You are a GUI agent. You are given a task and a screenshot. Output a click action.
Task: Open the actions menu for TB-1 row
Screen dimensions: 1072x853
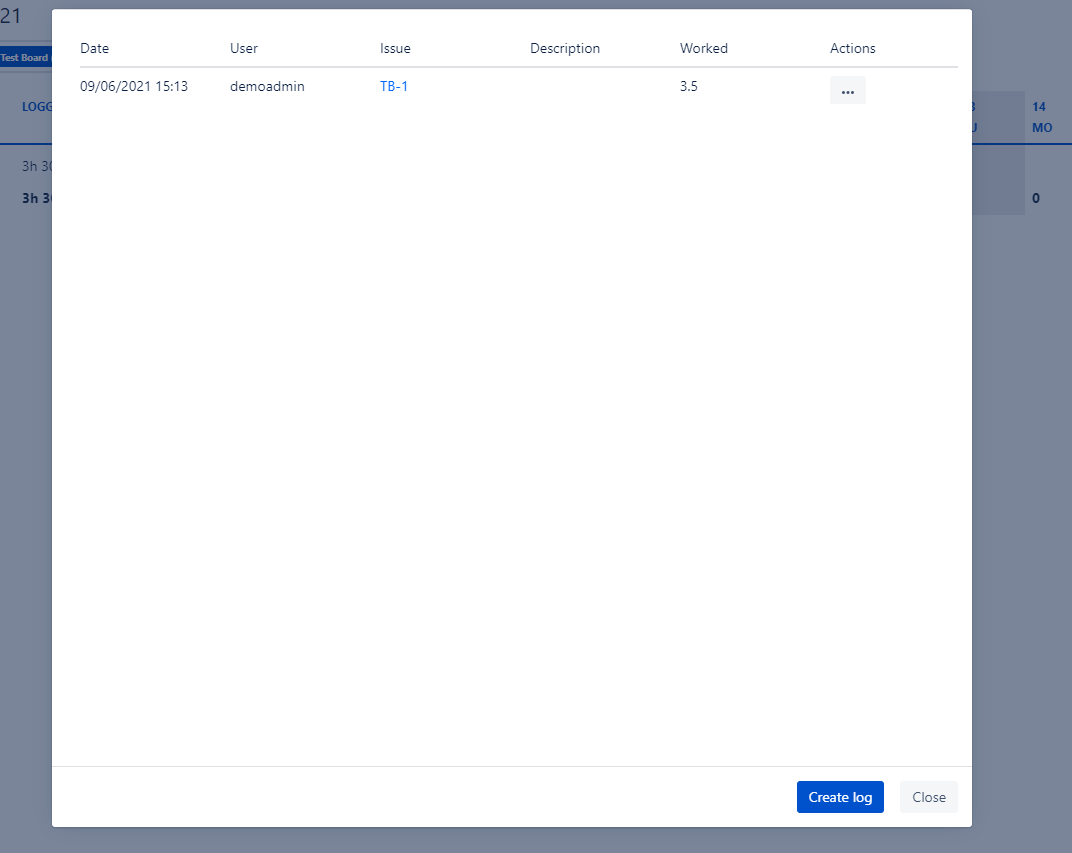click(847, 90)
